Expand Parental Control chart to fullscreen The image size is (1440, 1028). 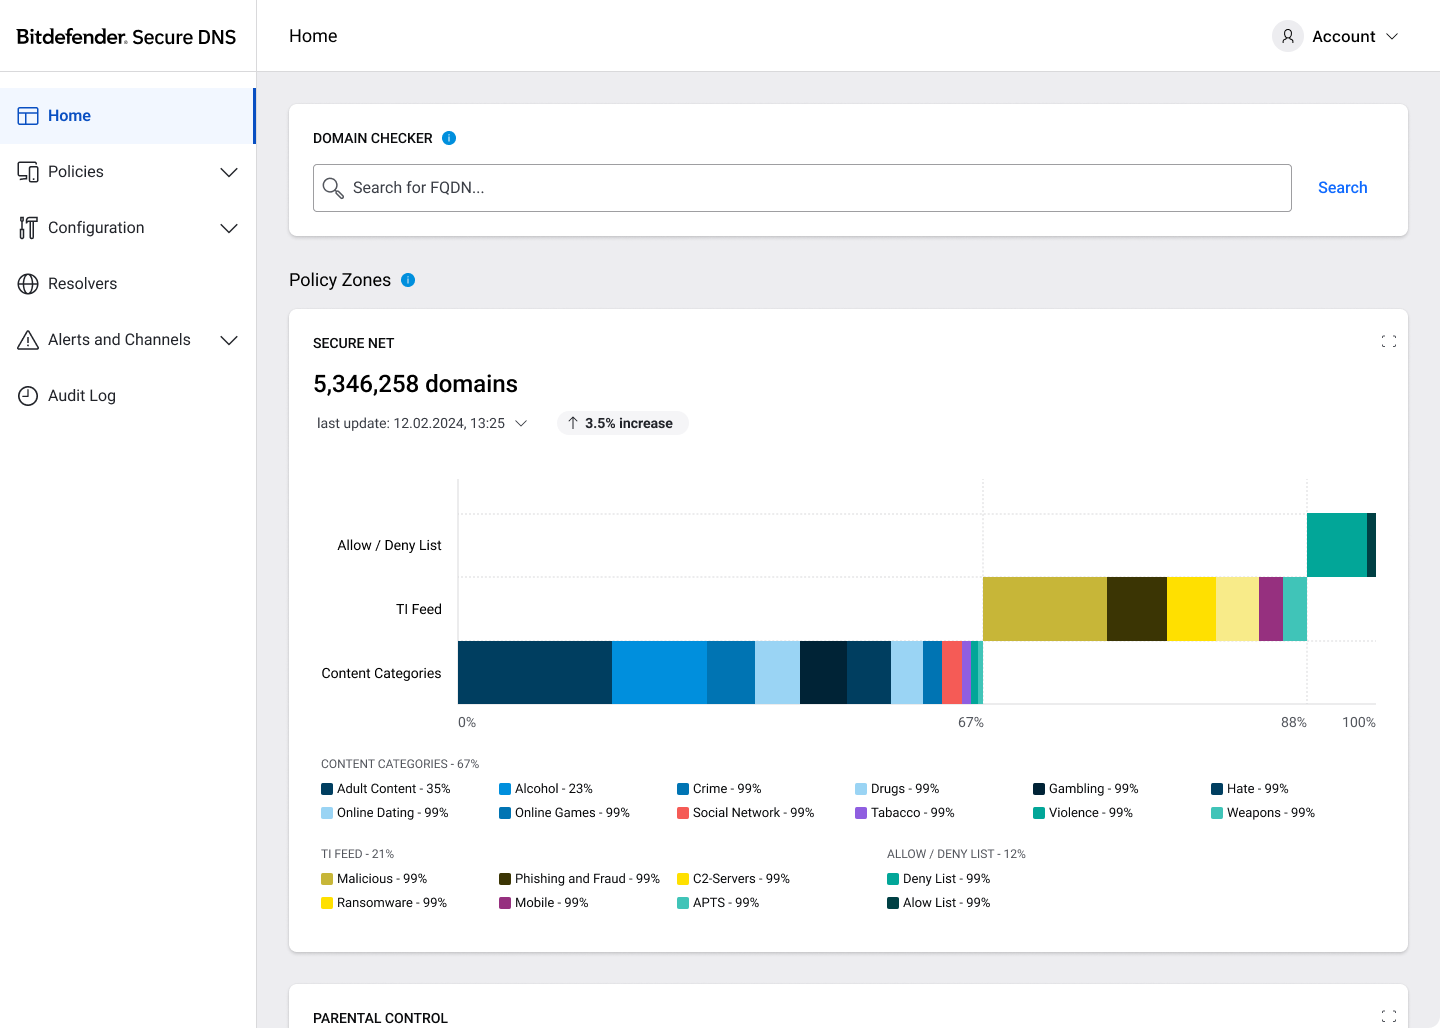coord(1388,1016)
